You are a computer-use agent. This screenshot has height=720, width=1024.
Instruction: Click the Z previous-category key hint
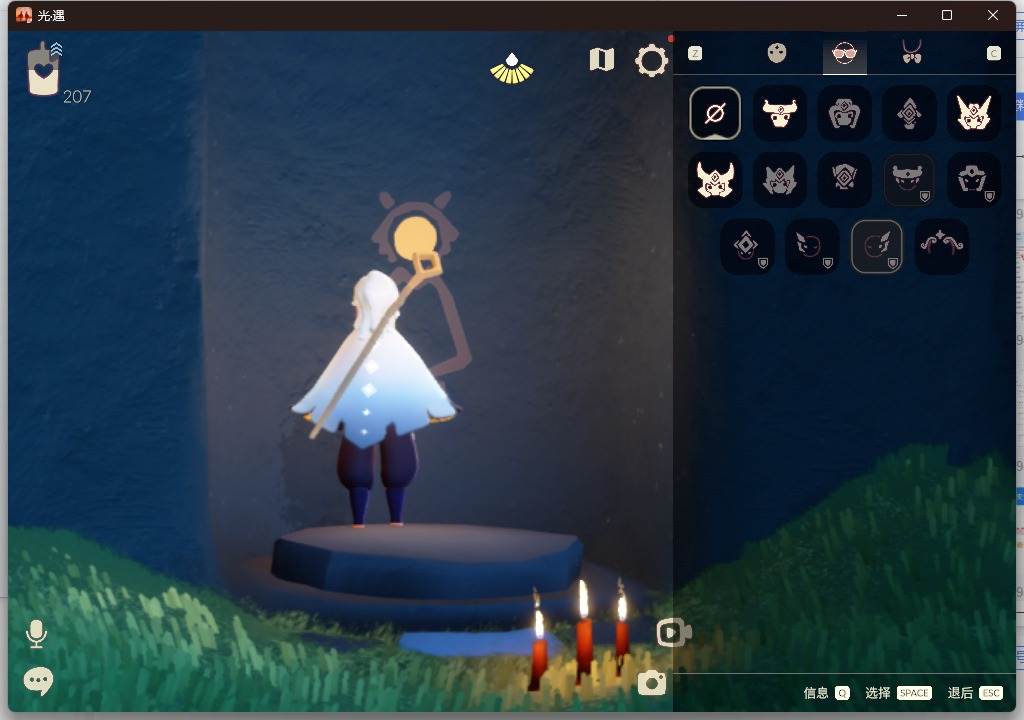pyautogui.click(x=695, y=54)
